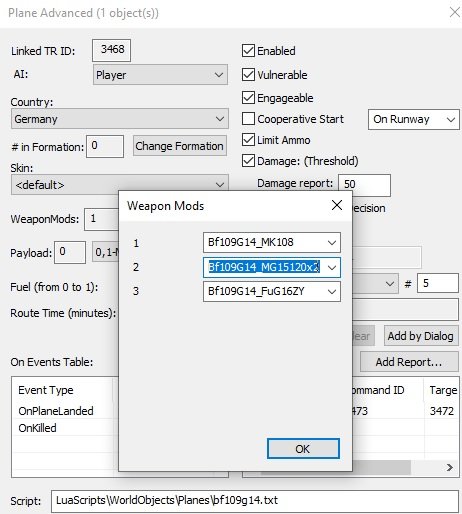Open the Bf109G14_FuG16ZY dropdown
The image size is (462, 514).
[x=332, y=292]
